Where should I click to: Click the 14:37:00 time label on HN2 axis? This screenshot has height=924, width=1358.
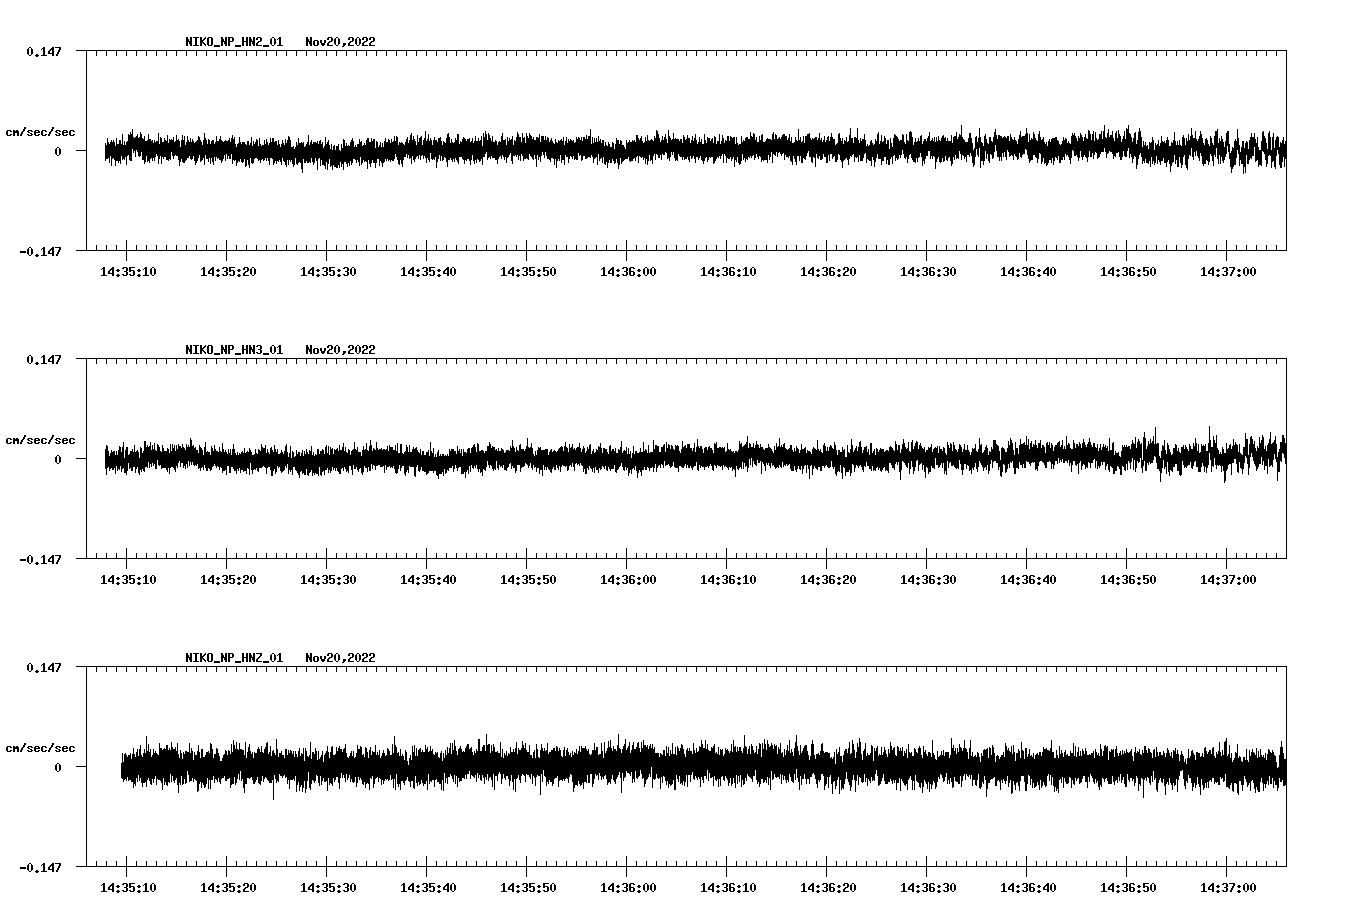click(1228, 272)
